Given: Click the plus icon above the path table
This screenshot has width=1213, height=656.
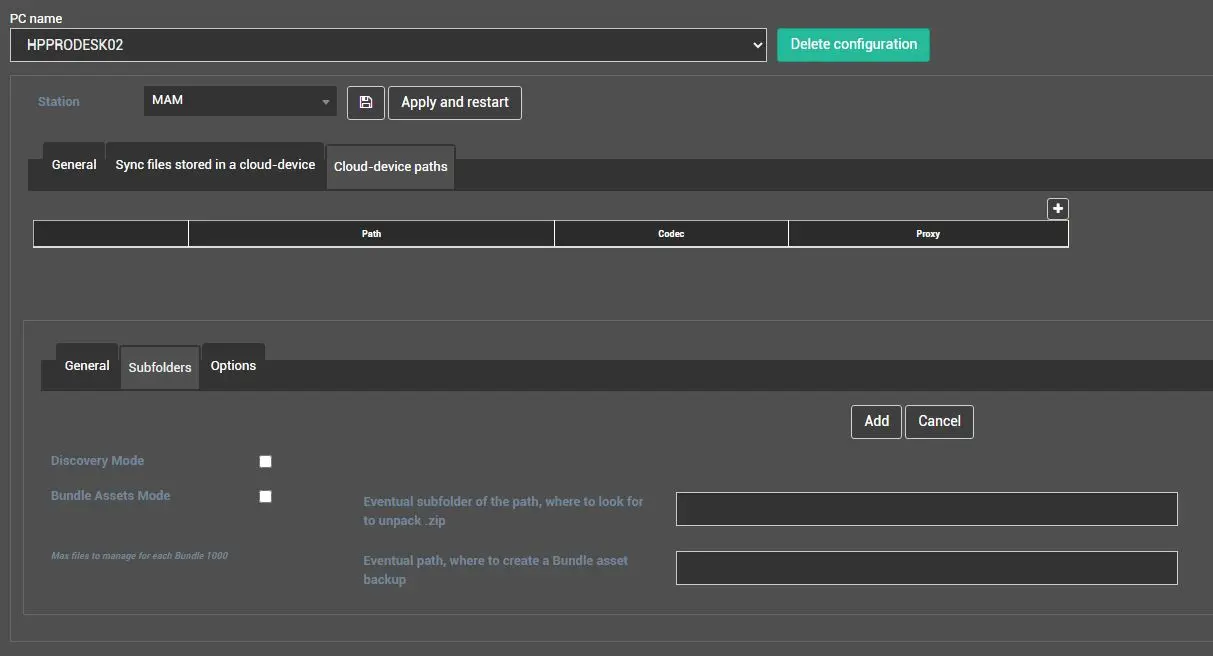Looking at the screenshot, I should tap(1058, 208).
